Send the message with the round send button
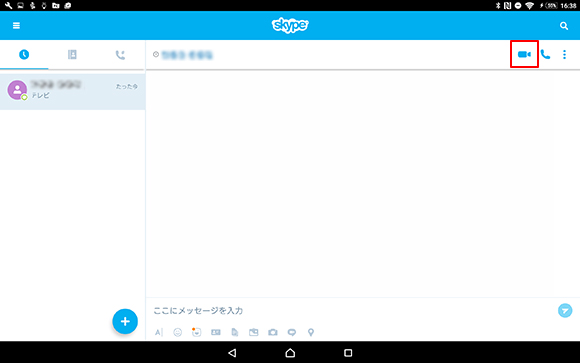Viewport: 580px width, 363px height. [x=565, y=310]
